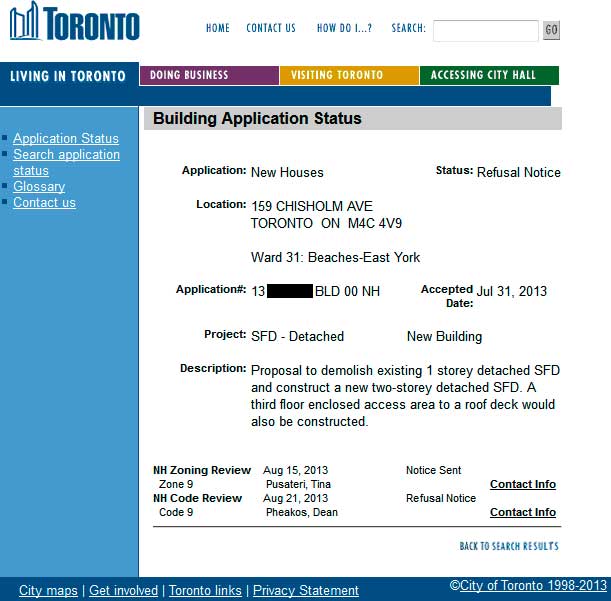
Task: Open the City of Toronto 1998-2013 copyright link
Action: click(x=533, y=585)
